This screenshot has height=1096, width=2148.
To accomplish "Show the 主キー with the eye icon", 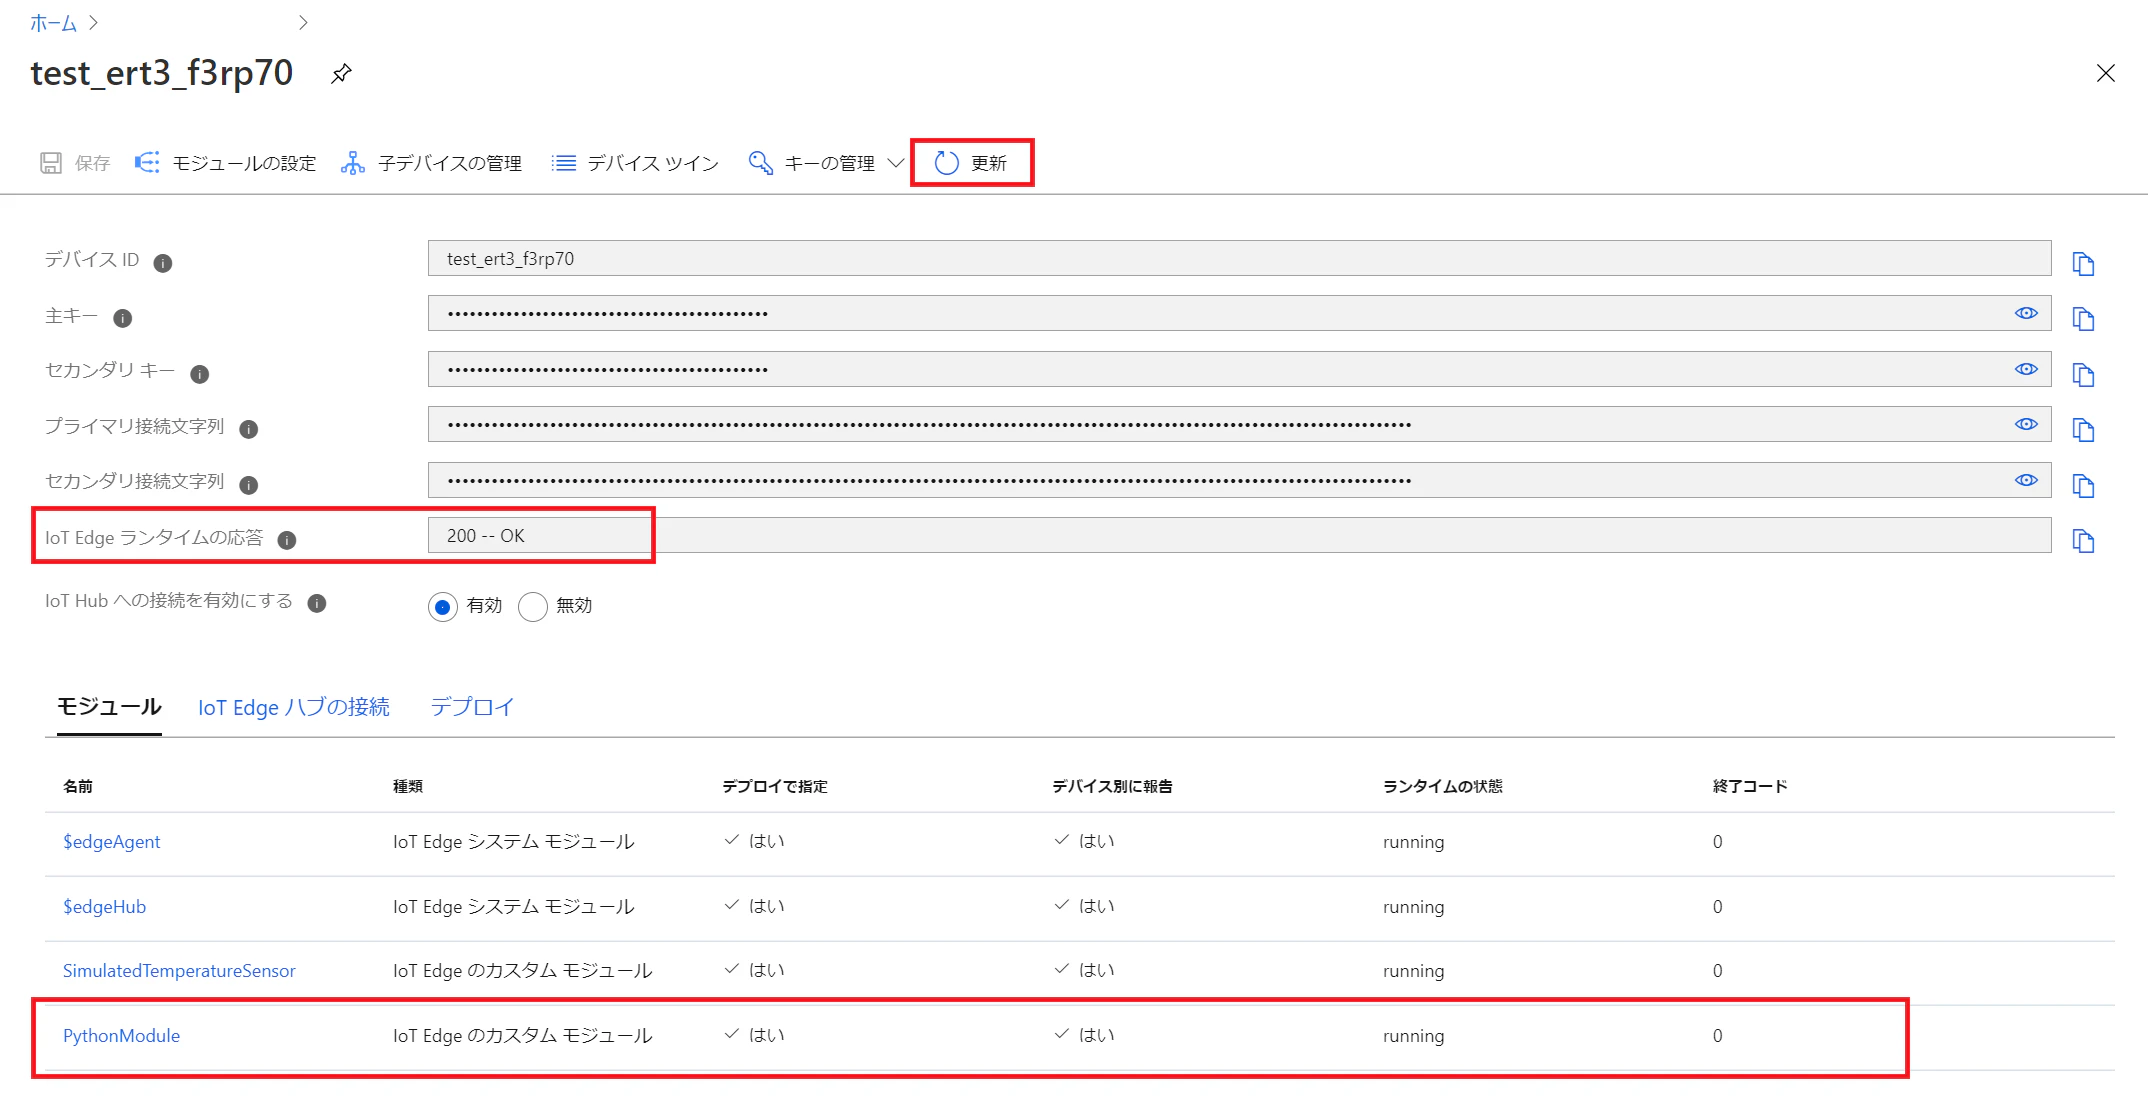I will point(2026,313).
